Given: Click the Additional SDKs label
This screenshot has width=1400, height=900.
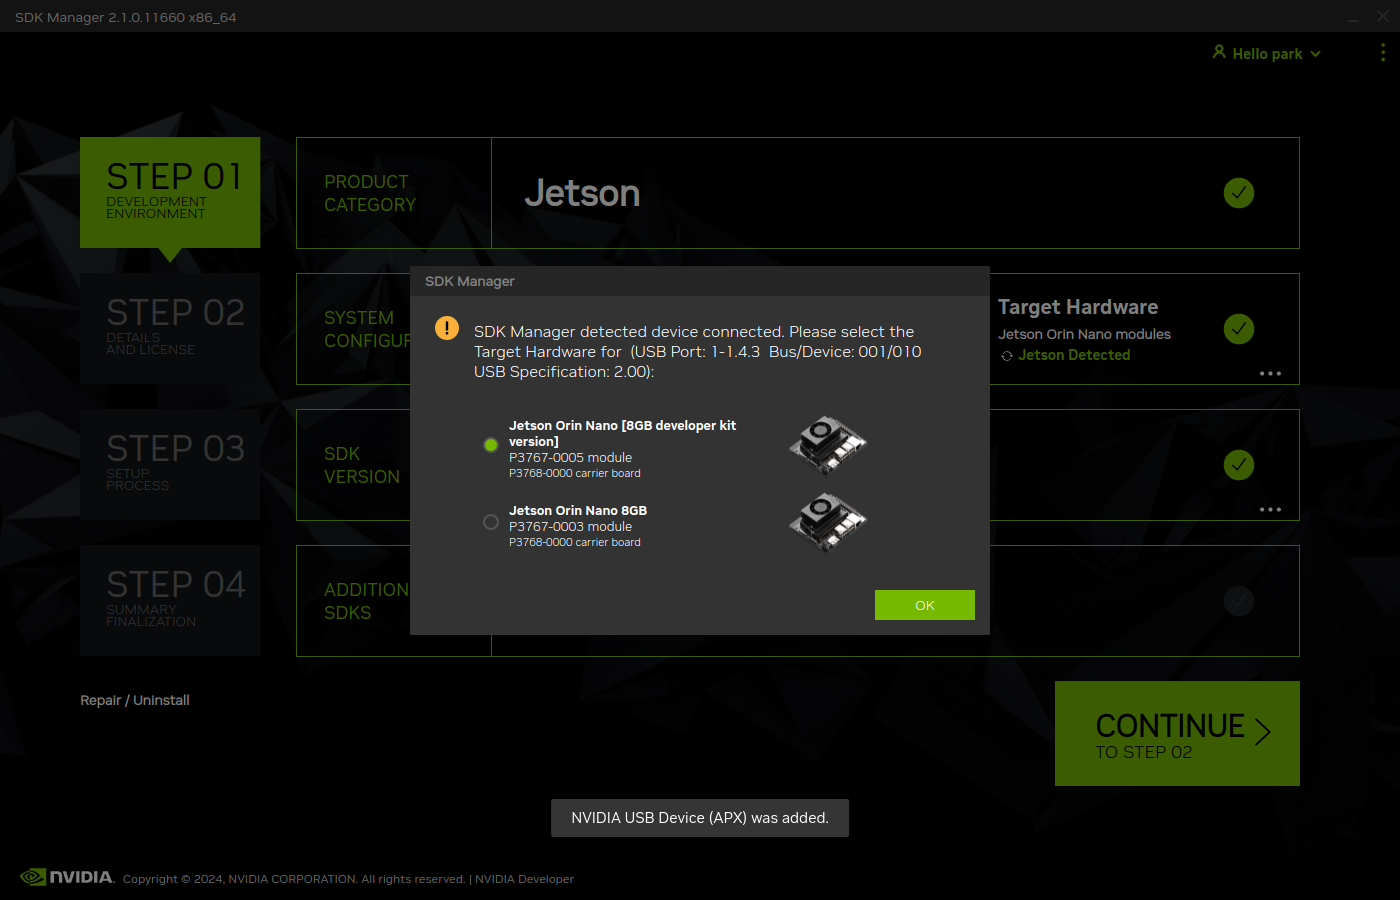Looking at the screenshot, I should point(366,601).
